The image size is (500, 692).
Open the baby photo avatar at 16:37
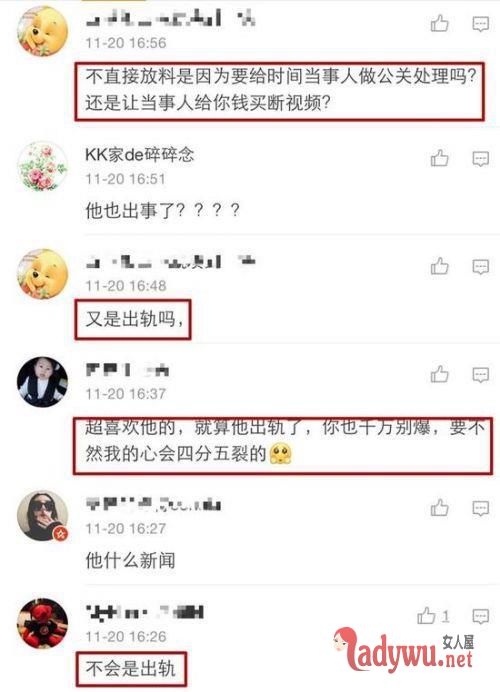point(42,382)
